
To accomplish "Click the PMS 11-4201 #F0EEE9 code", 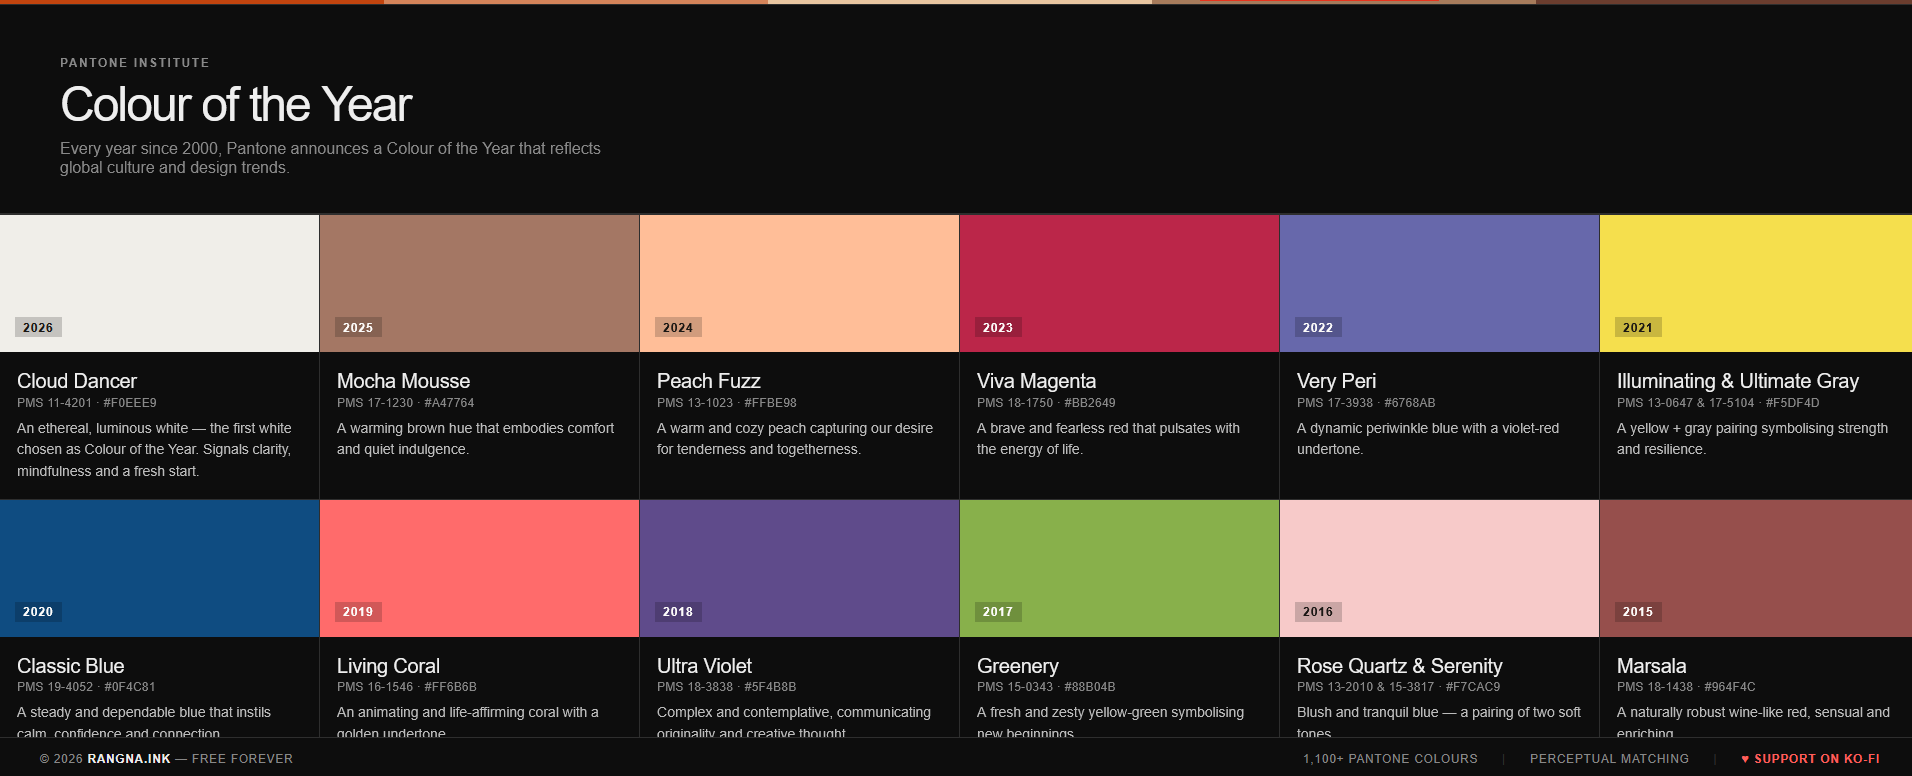I will pos(87,403).
